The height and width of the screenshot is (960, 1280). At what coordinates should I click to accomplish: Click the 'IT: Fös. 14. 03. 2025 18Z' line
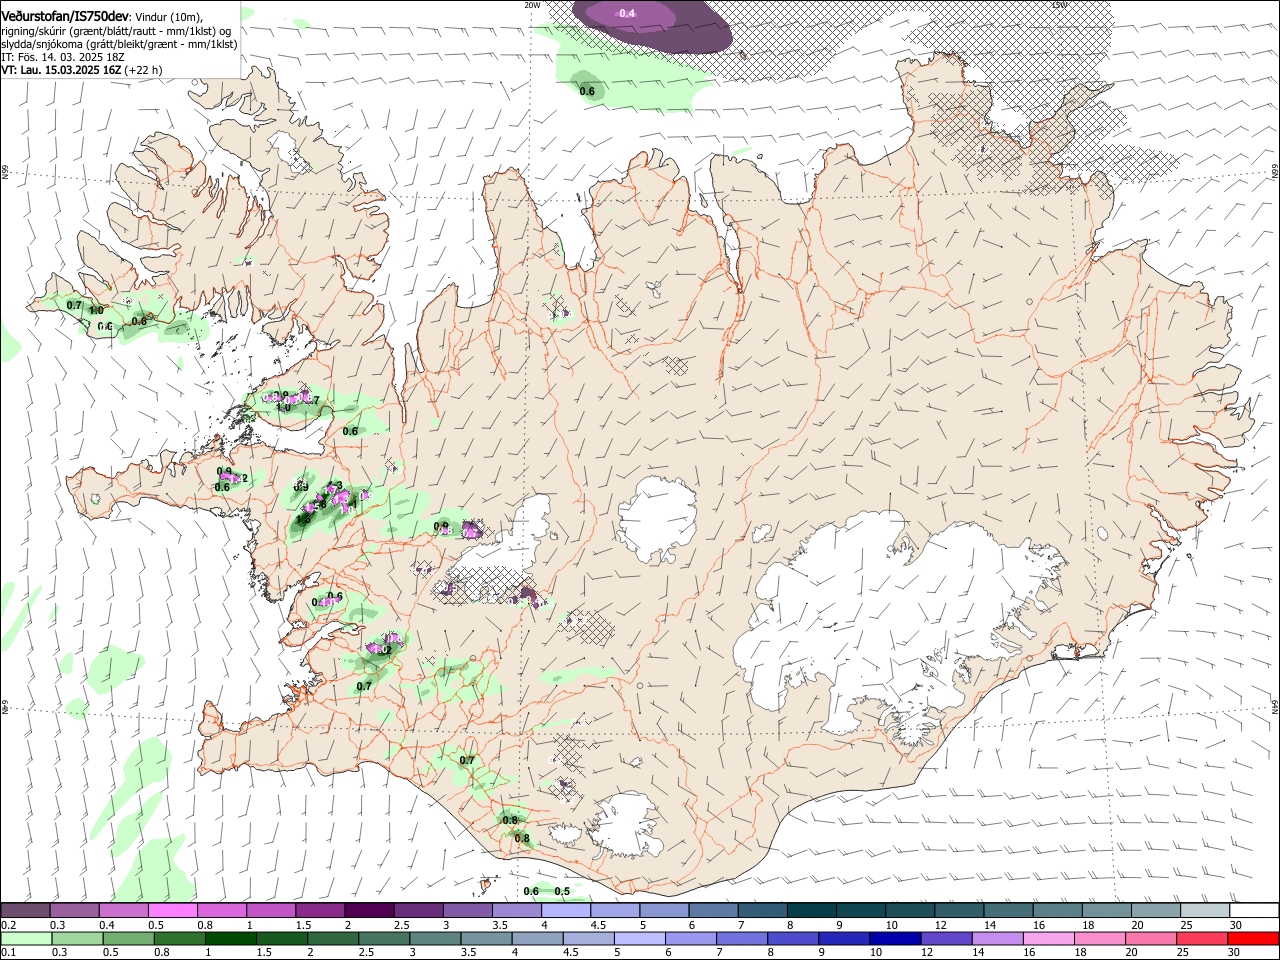63,57
